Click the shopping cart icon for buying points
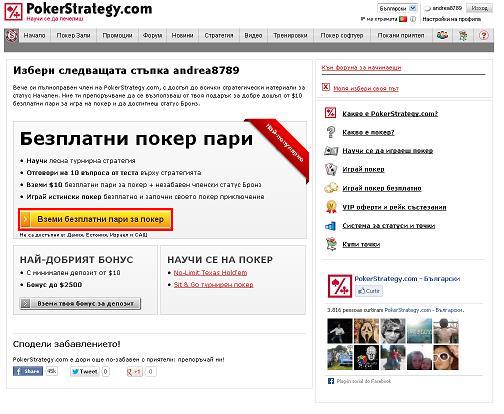Viewport: 504px width, 414px height. click(331, 244)
